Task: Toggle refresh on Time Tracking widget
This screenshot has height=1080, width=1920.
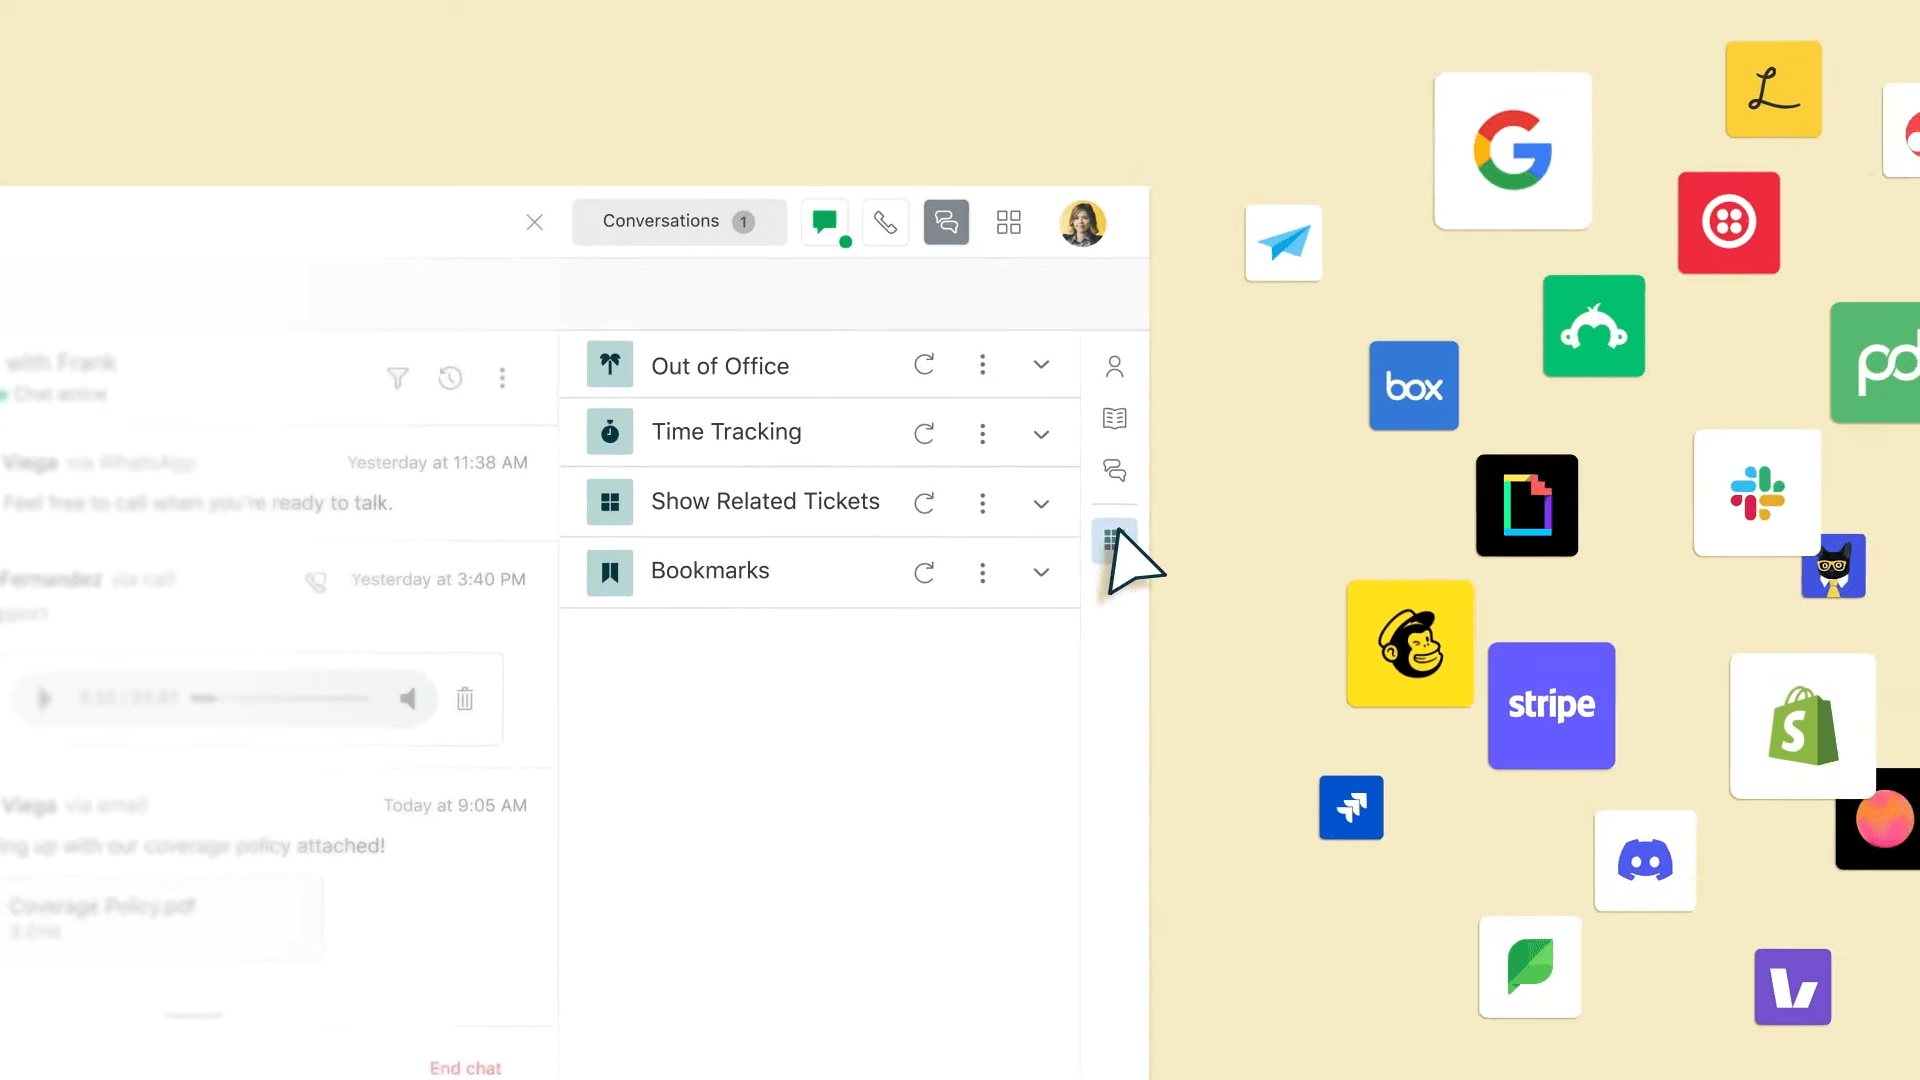Action: click(923, 433)
